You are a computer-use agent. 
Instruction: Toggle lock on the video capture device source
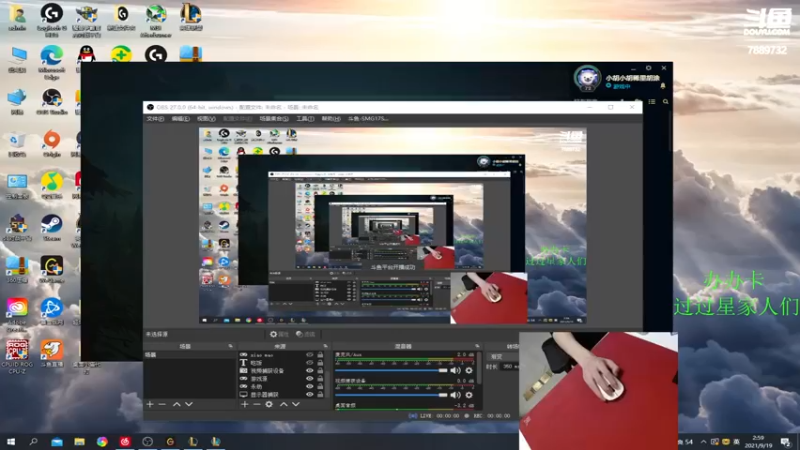320,370
